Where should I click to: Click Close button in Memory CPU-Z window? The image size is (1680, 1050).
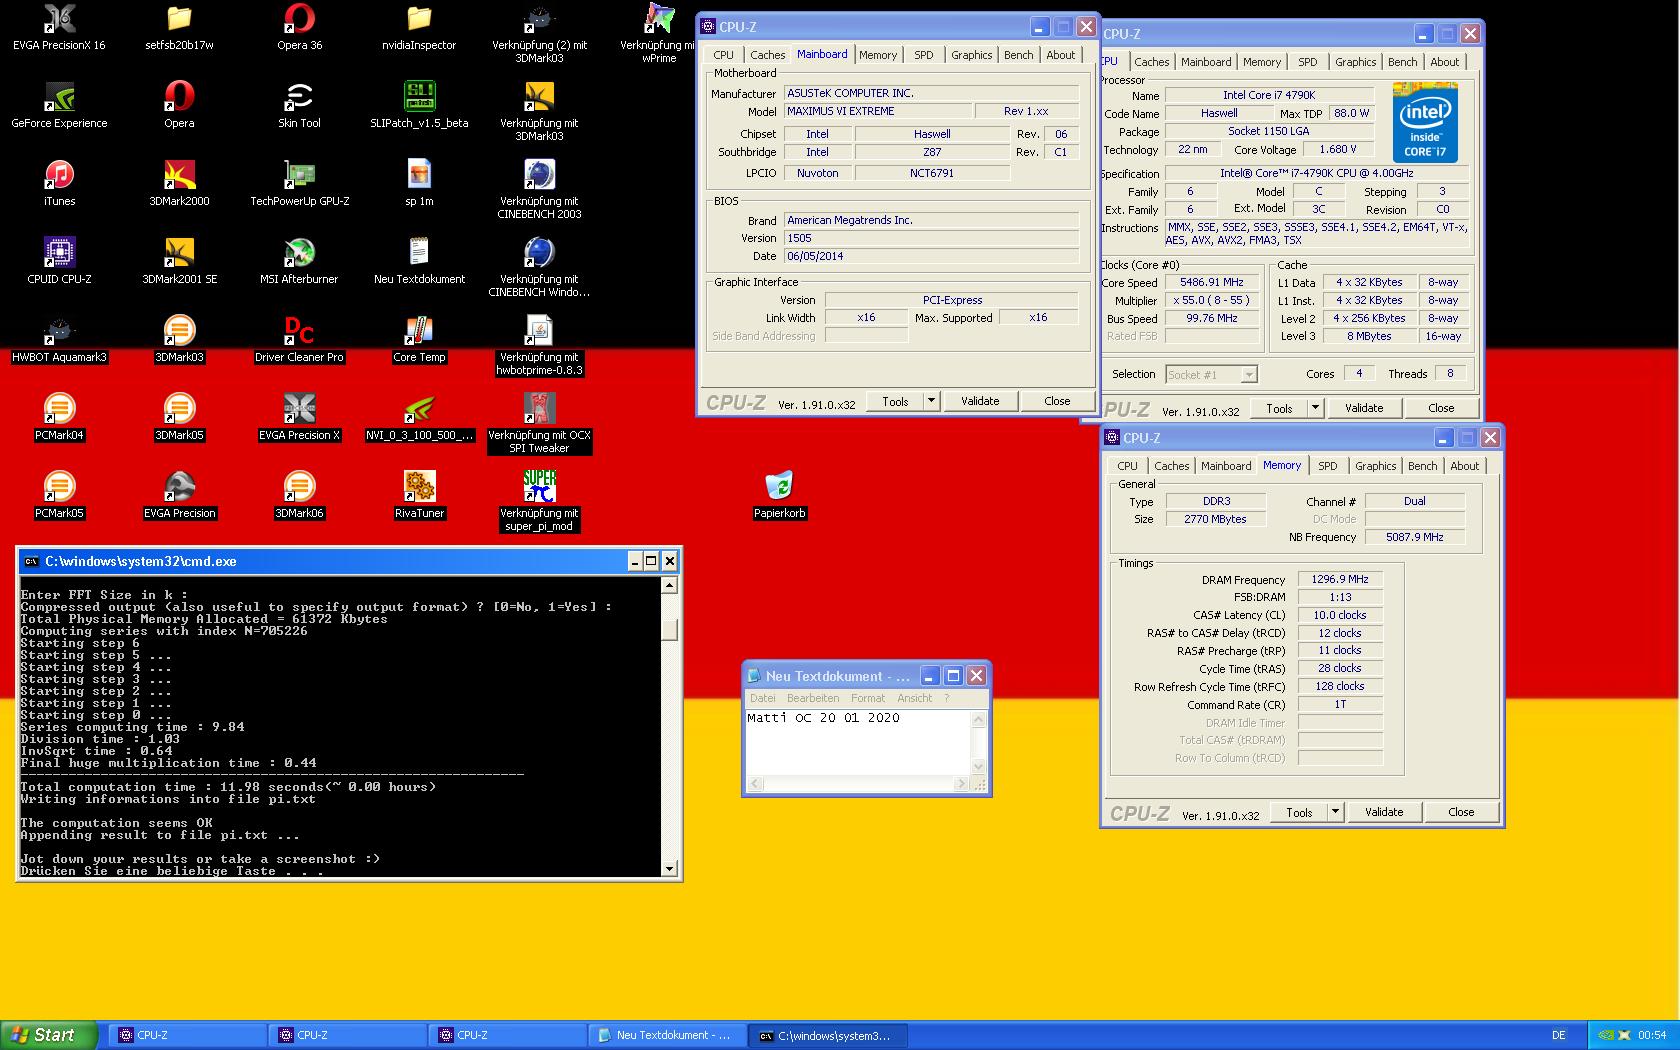click(1461, 812)
